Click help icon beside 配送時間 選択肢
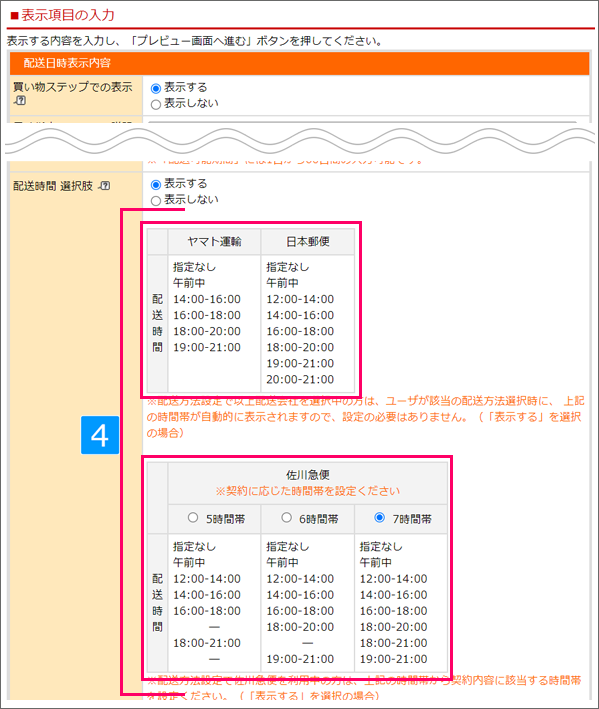Viewport: 599px width, 709px height. pyautogui.click(x=104, y=185)
